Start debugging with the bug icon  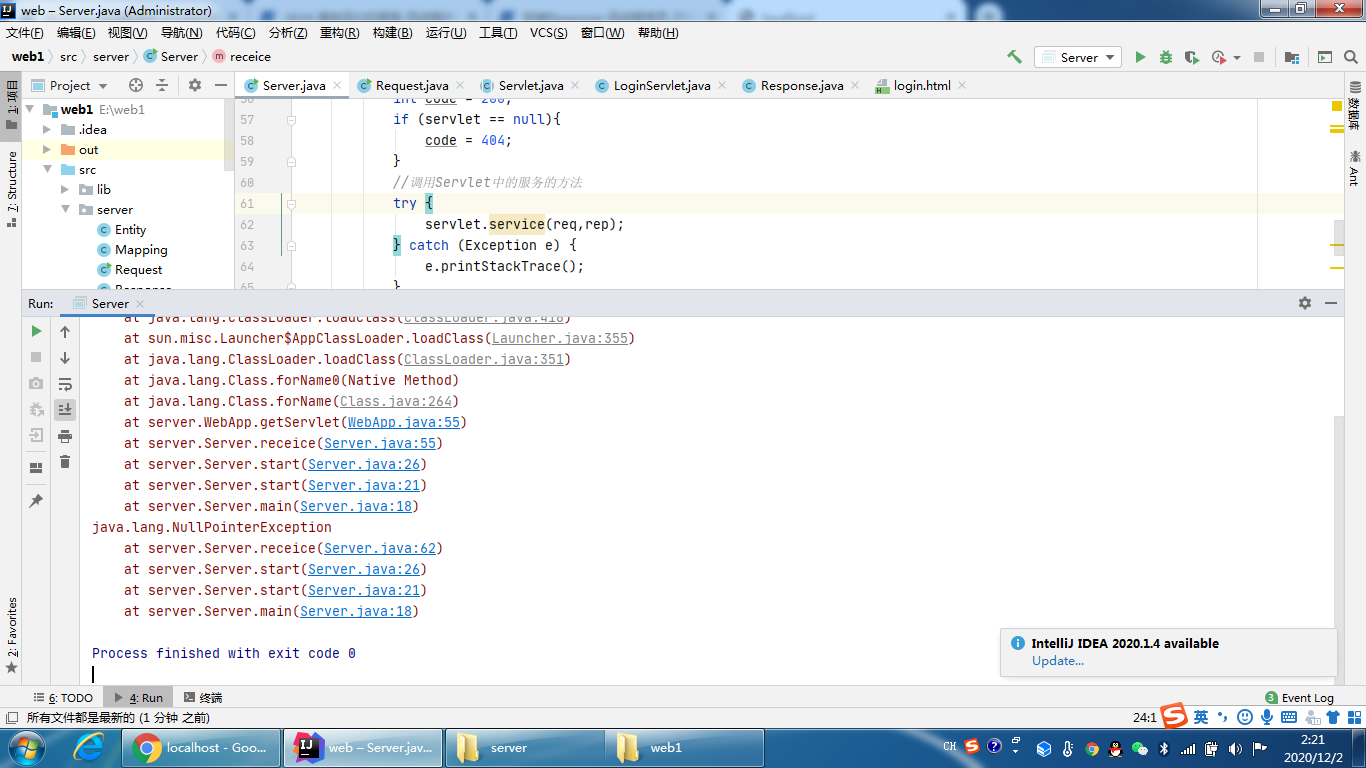coord(1166,57)
